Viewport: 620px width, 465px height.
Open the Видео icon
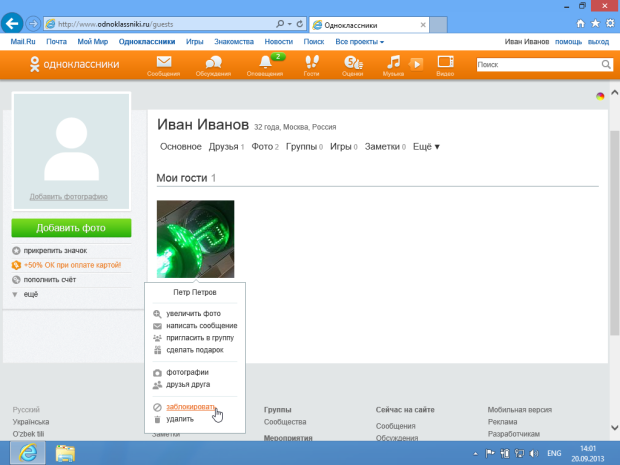coord(445,62)
